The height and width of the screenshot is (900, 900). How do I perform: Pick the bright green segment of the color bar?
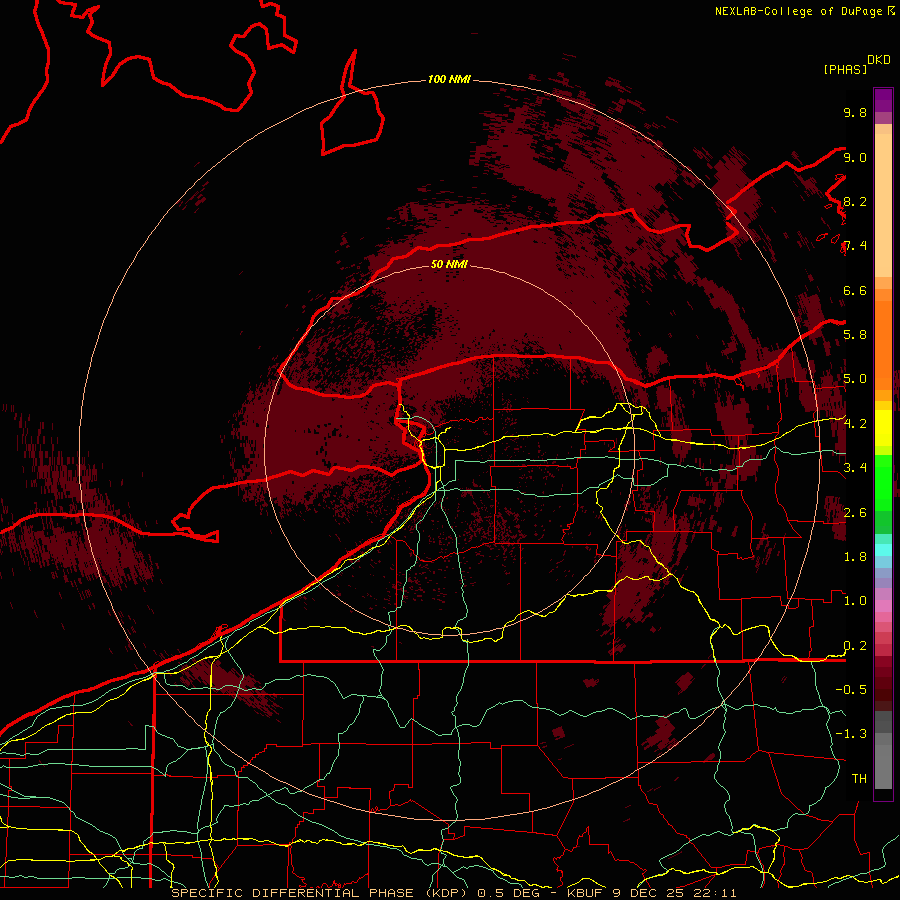[883, 481]
